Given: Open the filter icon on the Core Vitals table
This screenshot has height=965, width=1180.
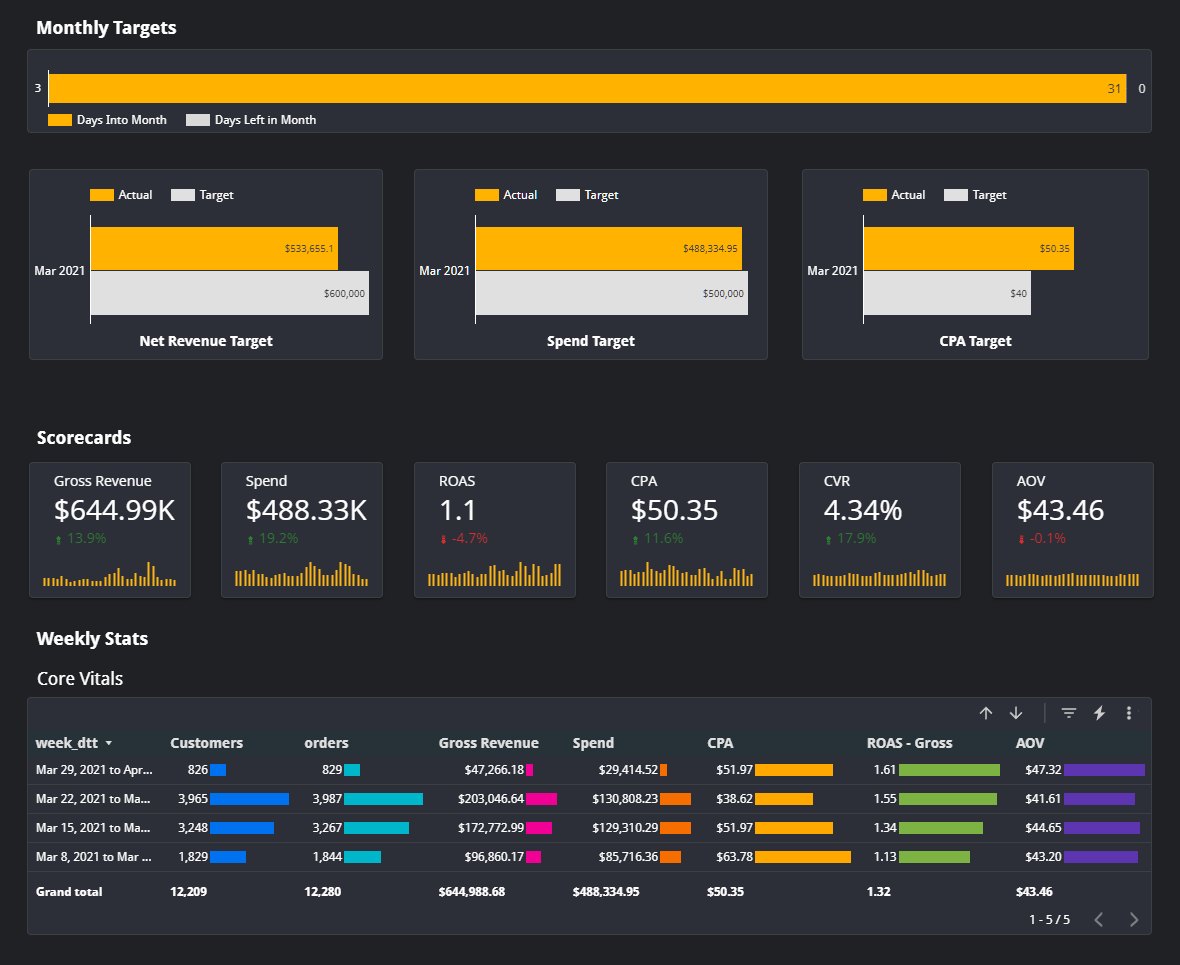Looking at the screenshot, I should point(1069,712).
